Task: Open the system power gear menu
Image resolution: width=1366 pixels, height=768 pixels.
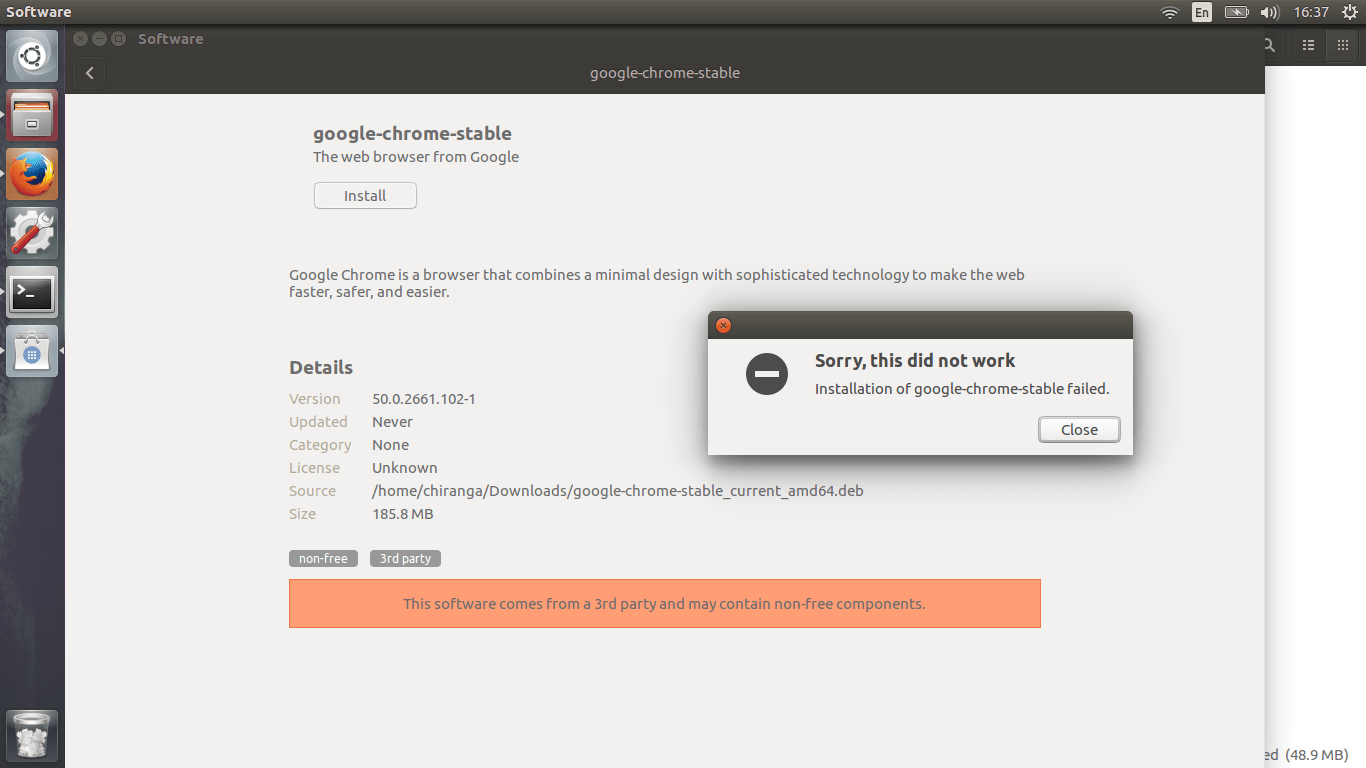Action: (1349, 12)
